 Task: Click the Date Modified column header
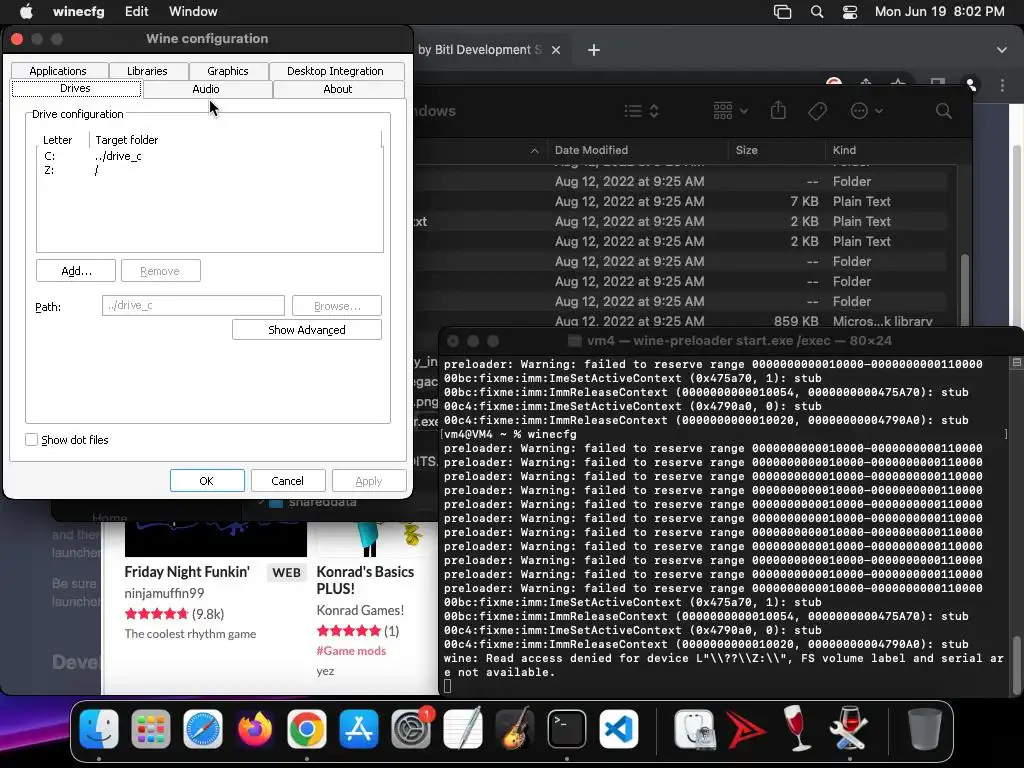coord(592,150)
